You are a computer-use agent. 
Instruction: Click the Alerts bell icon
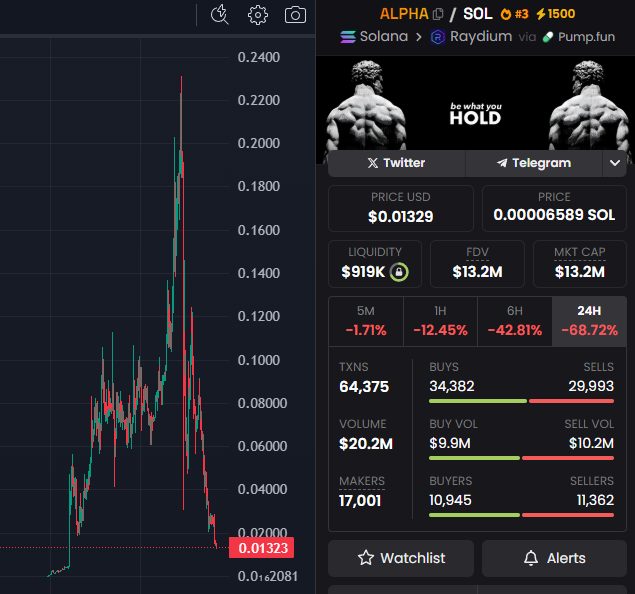(531, 558)
